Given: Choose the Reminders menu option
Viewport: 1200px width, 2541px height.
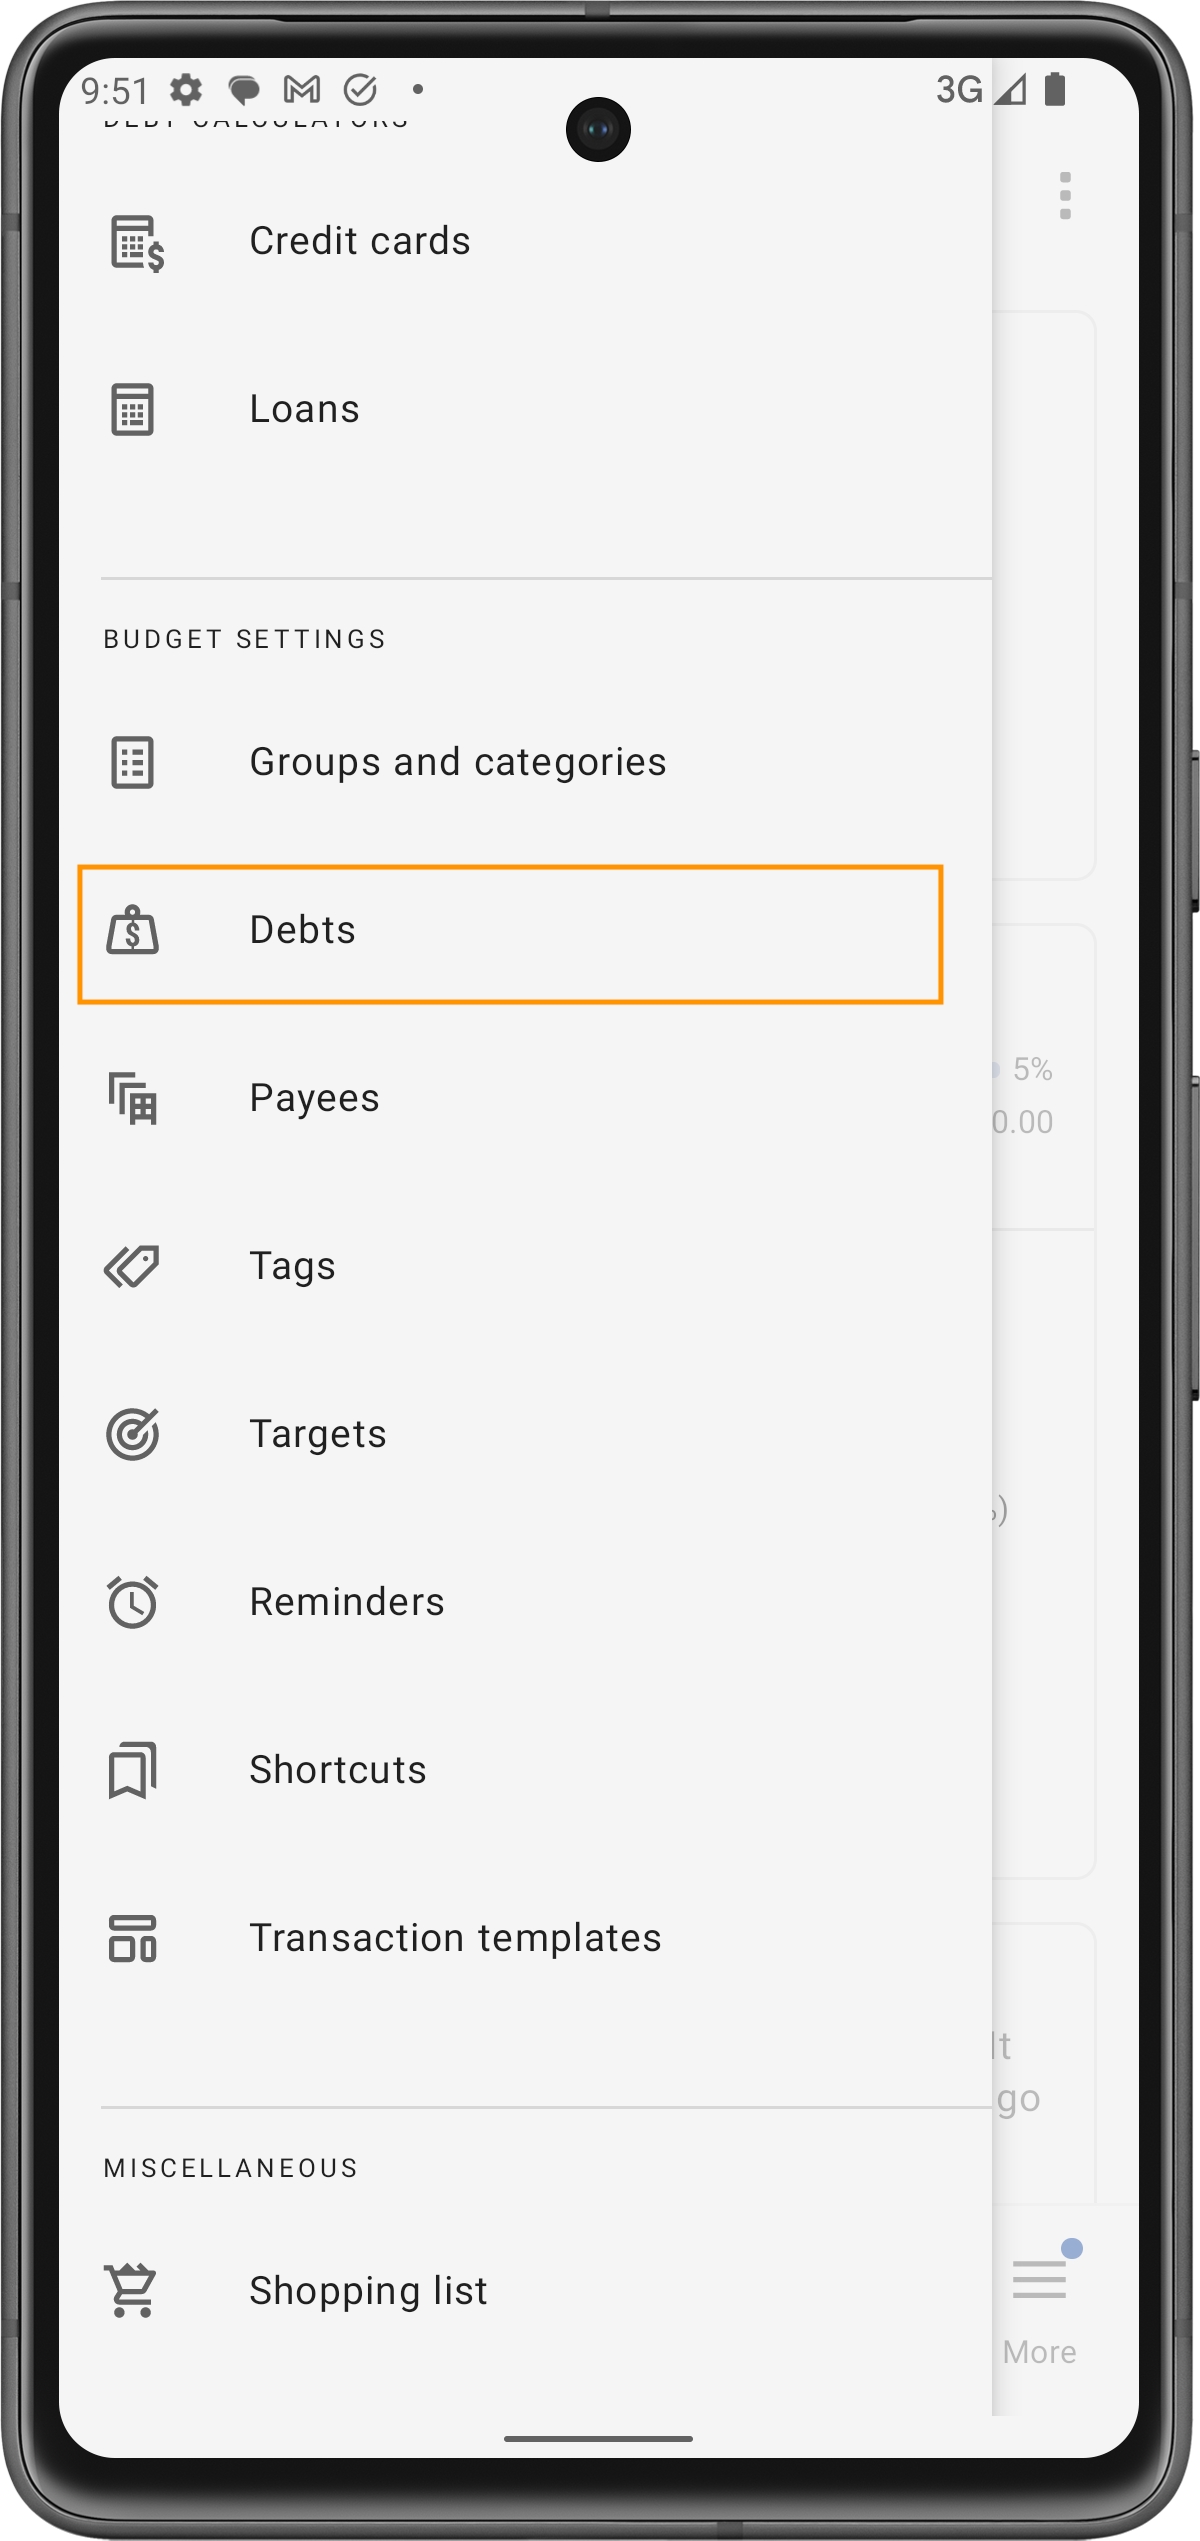Looking at the screenshot, I should tap(346, 1602).
